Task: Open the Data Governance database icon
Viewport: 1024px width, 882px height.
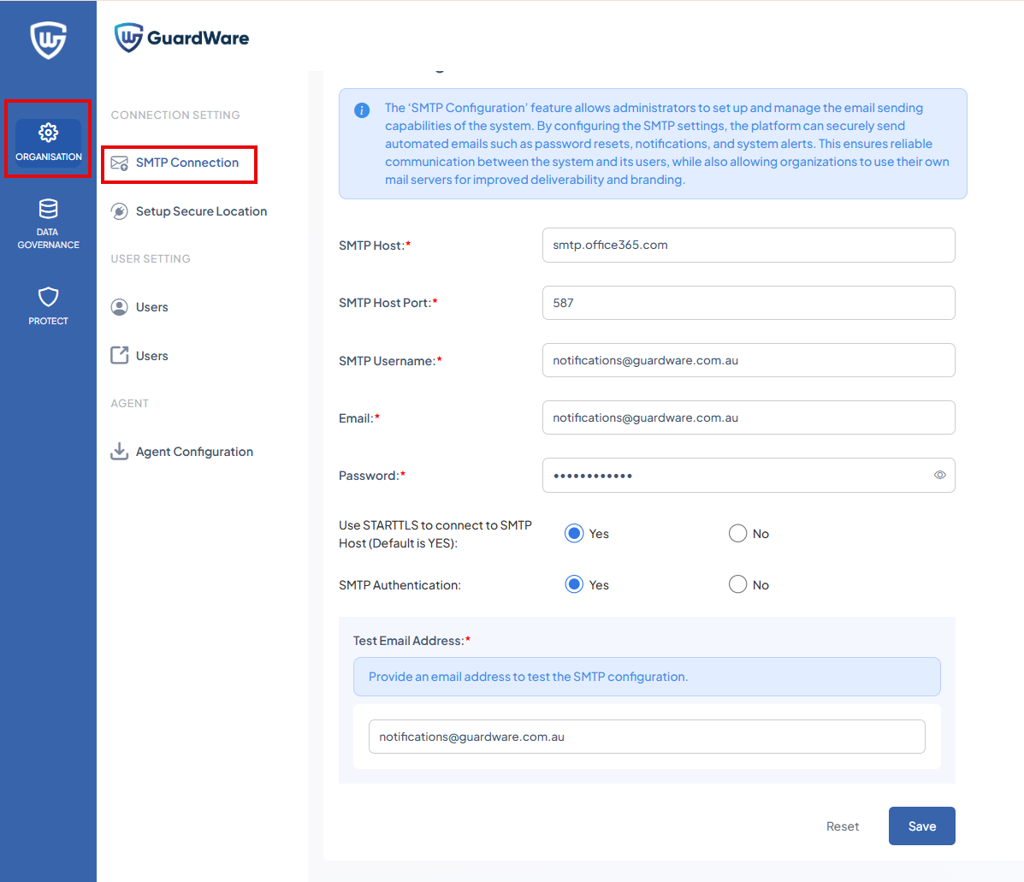Action: (x=48, y=209)
